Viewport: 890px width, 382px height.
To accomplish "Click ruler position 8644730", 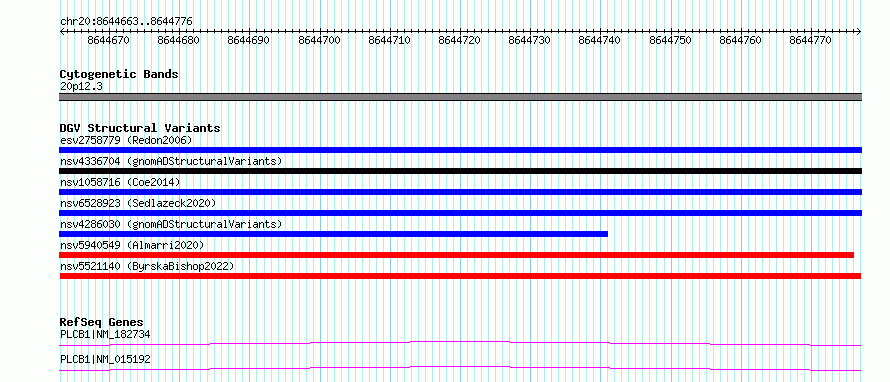I will click(530, 40).
